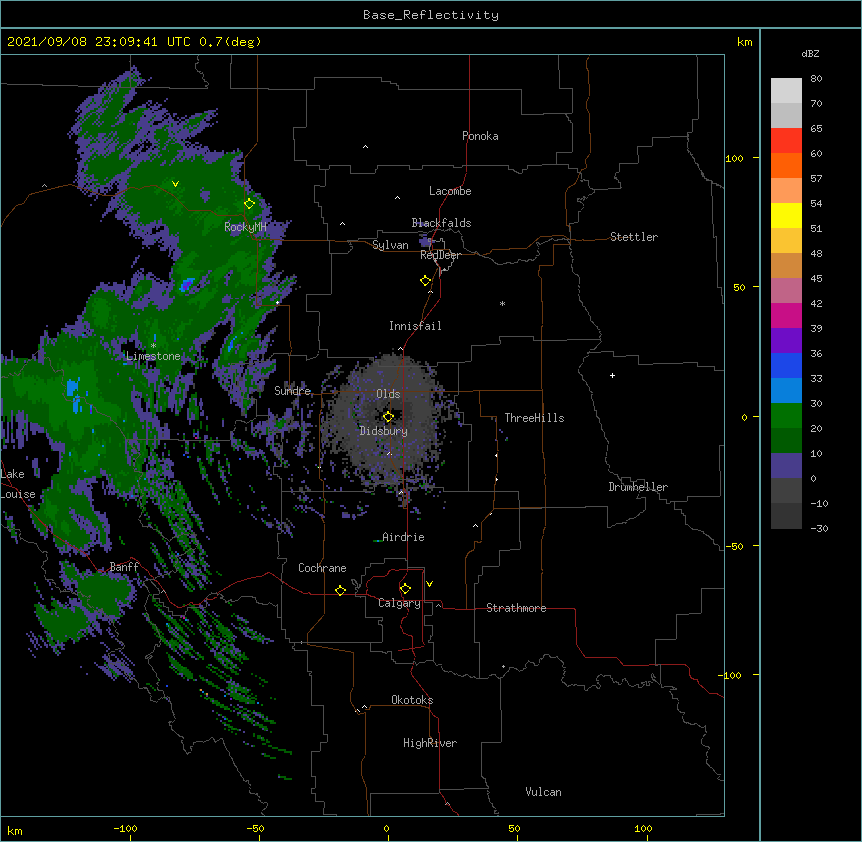
Task: Select the red 60-65 dBZ legend swatch
Action: point(786,141)
